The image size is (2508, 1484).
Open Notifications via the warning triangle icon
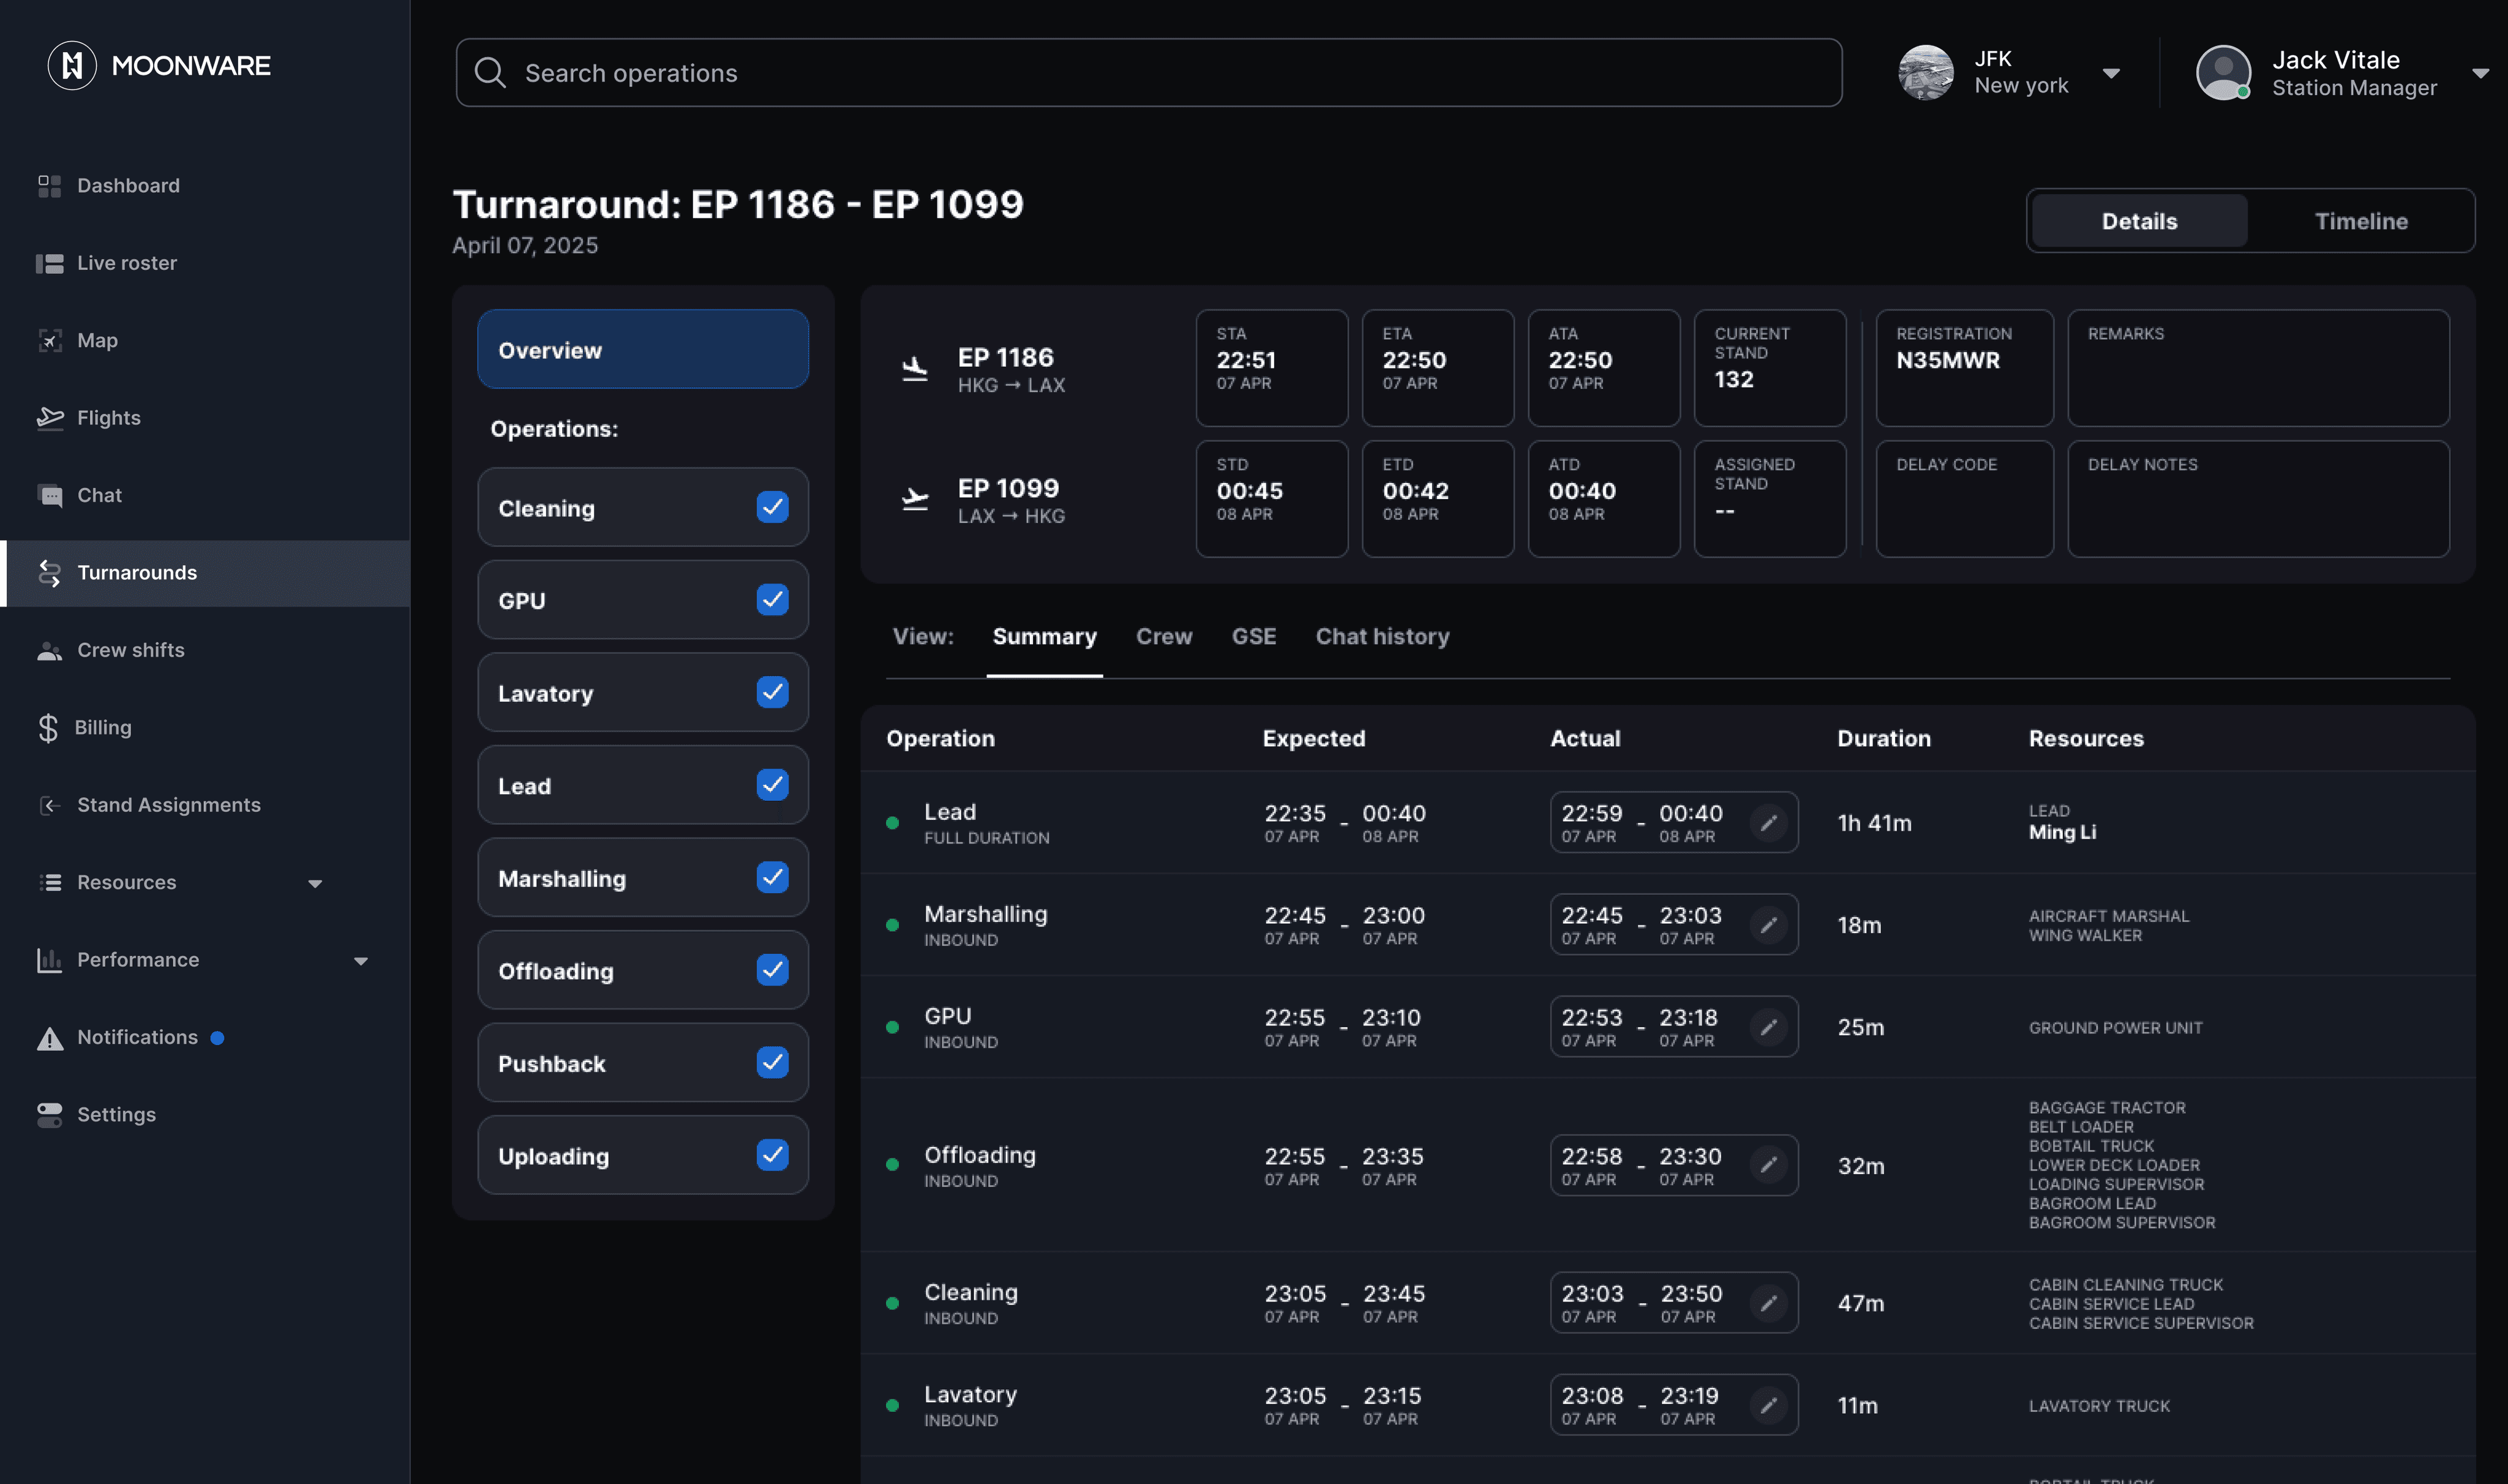click(49, 1038)
